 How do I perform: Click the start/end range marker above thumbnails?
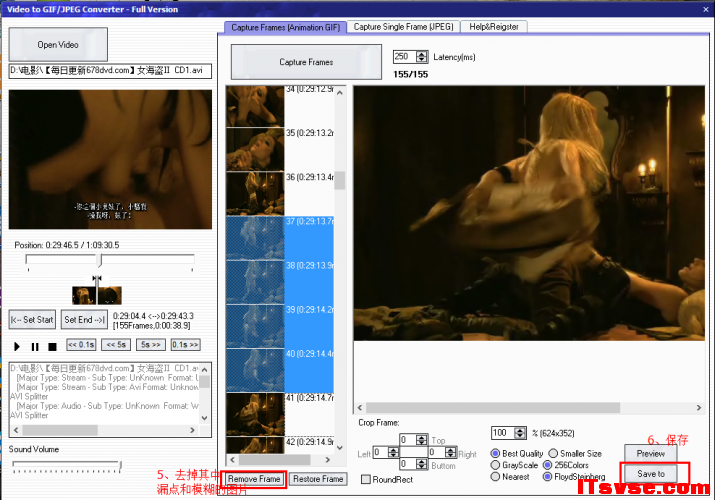(97, 278)
